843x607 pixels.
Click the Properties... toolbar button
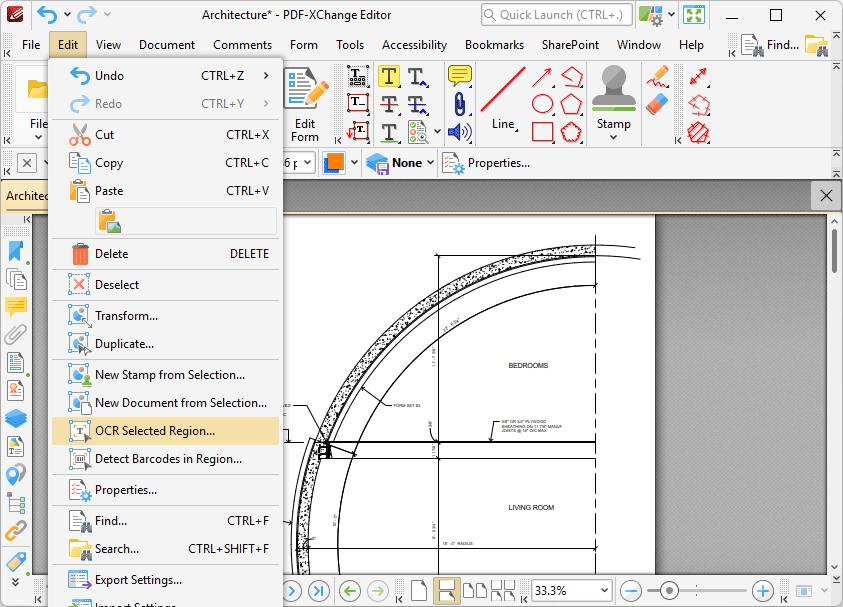(x=486, y=163)
